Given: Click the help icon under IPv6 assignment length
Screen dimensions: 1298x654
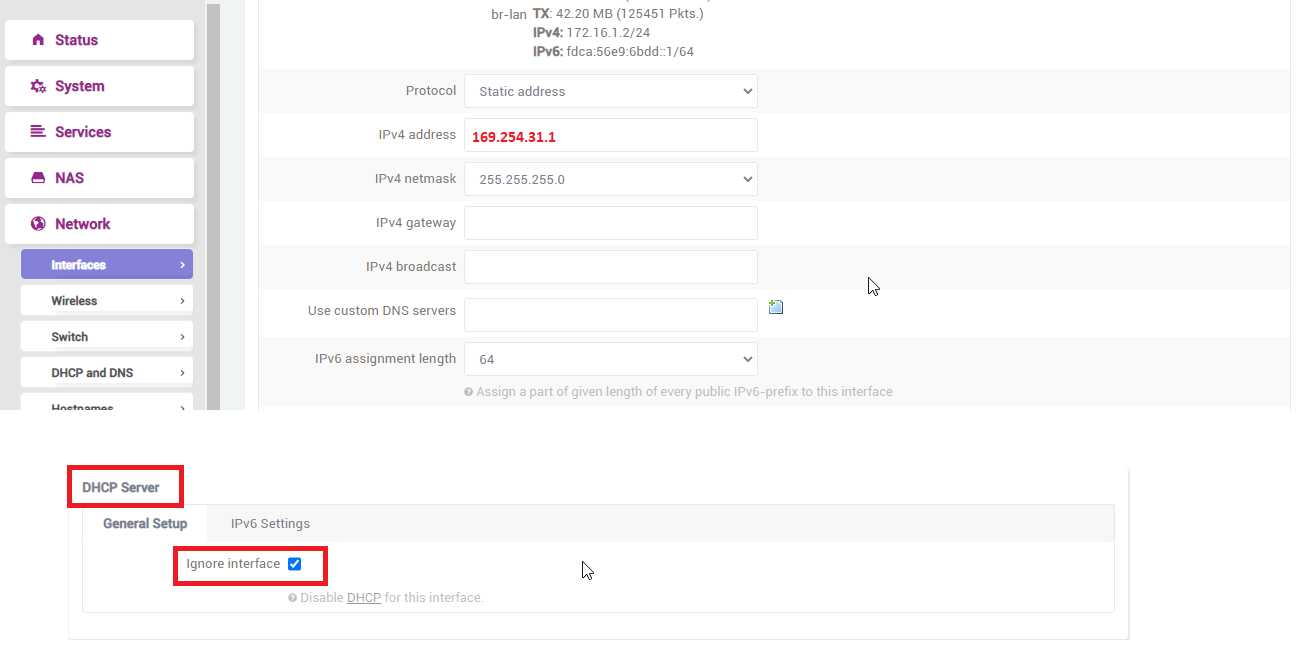Looking at the screenshot, I should 469,392.
